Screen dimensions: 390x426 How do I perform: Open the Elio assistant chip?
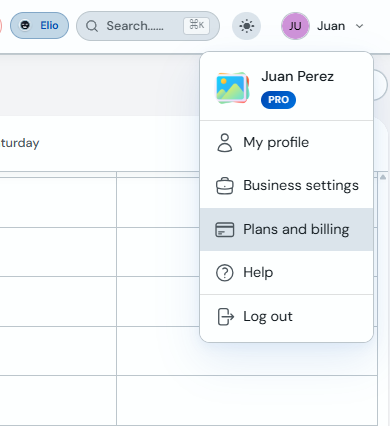point(39,26)
